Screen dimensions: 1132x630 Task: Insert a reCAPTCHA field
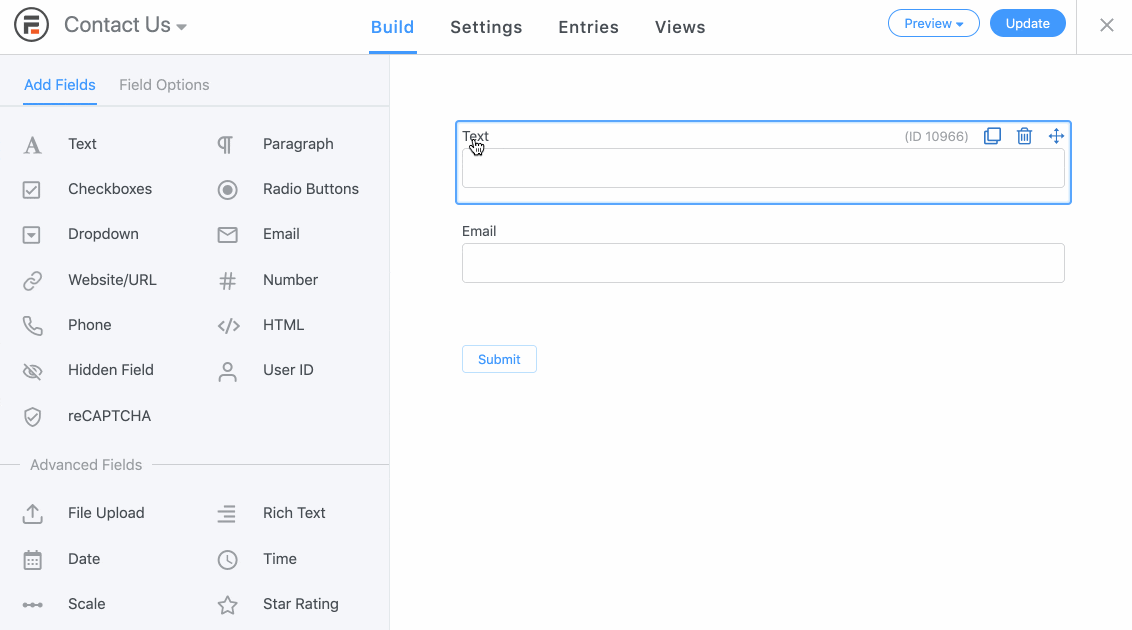click(87, 416)
